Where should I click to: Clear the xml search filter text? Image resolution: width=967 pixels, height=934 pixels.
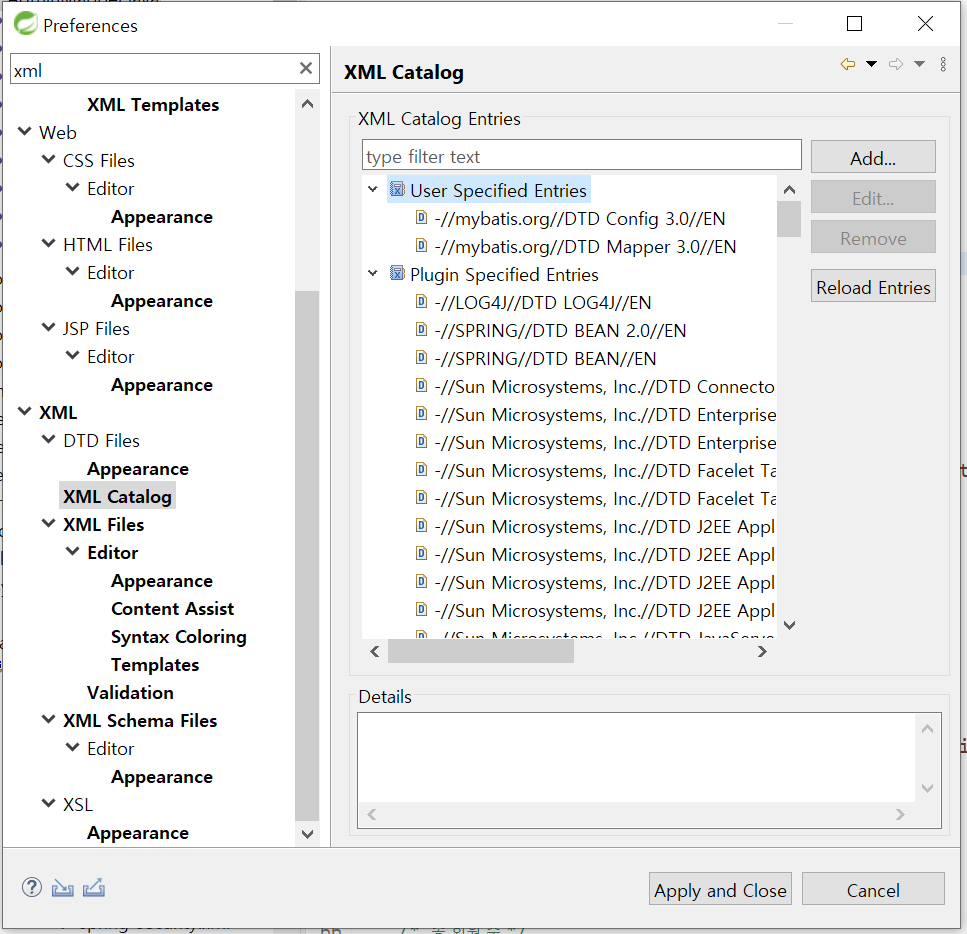click(x=305, y=68)
